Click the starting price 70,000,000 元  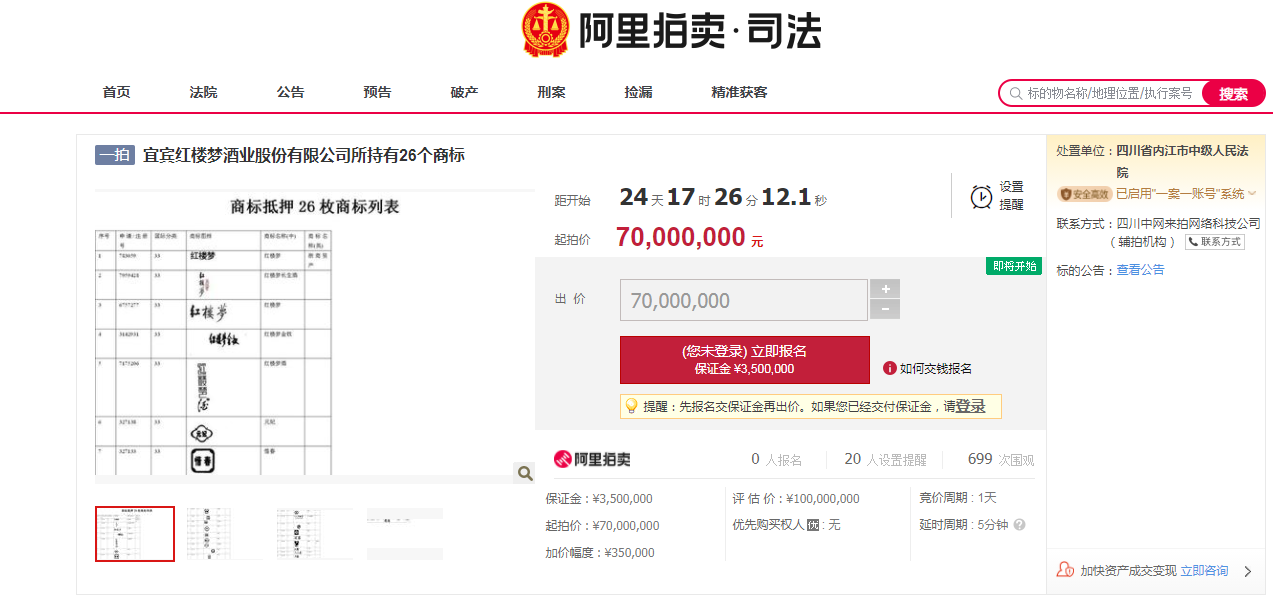(x=690, y=237)
